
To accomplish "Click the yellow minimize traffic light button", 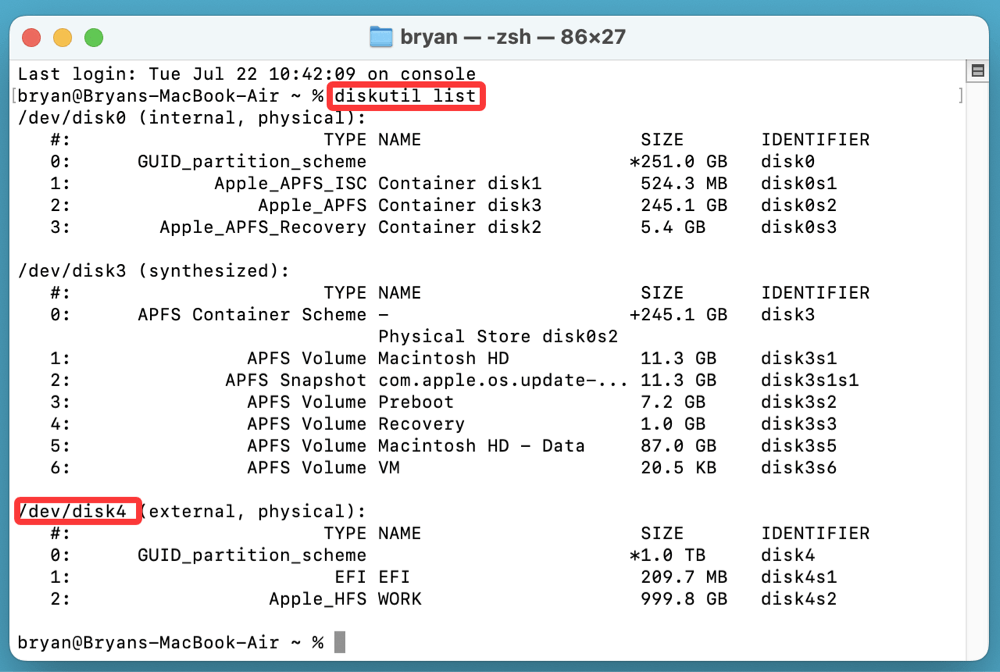I will pos(63,37).
